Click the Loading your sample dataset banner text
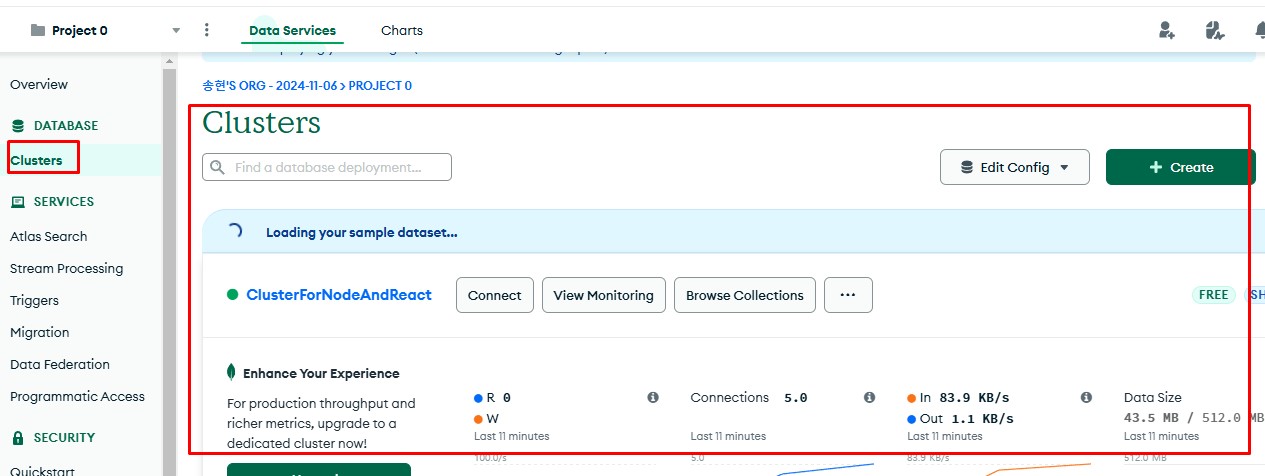The width and height of the screenshot is (1265, 476). (x=362, y=232)
